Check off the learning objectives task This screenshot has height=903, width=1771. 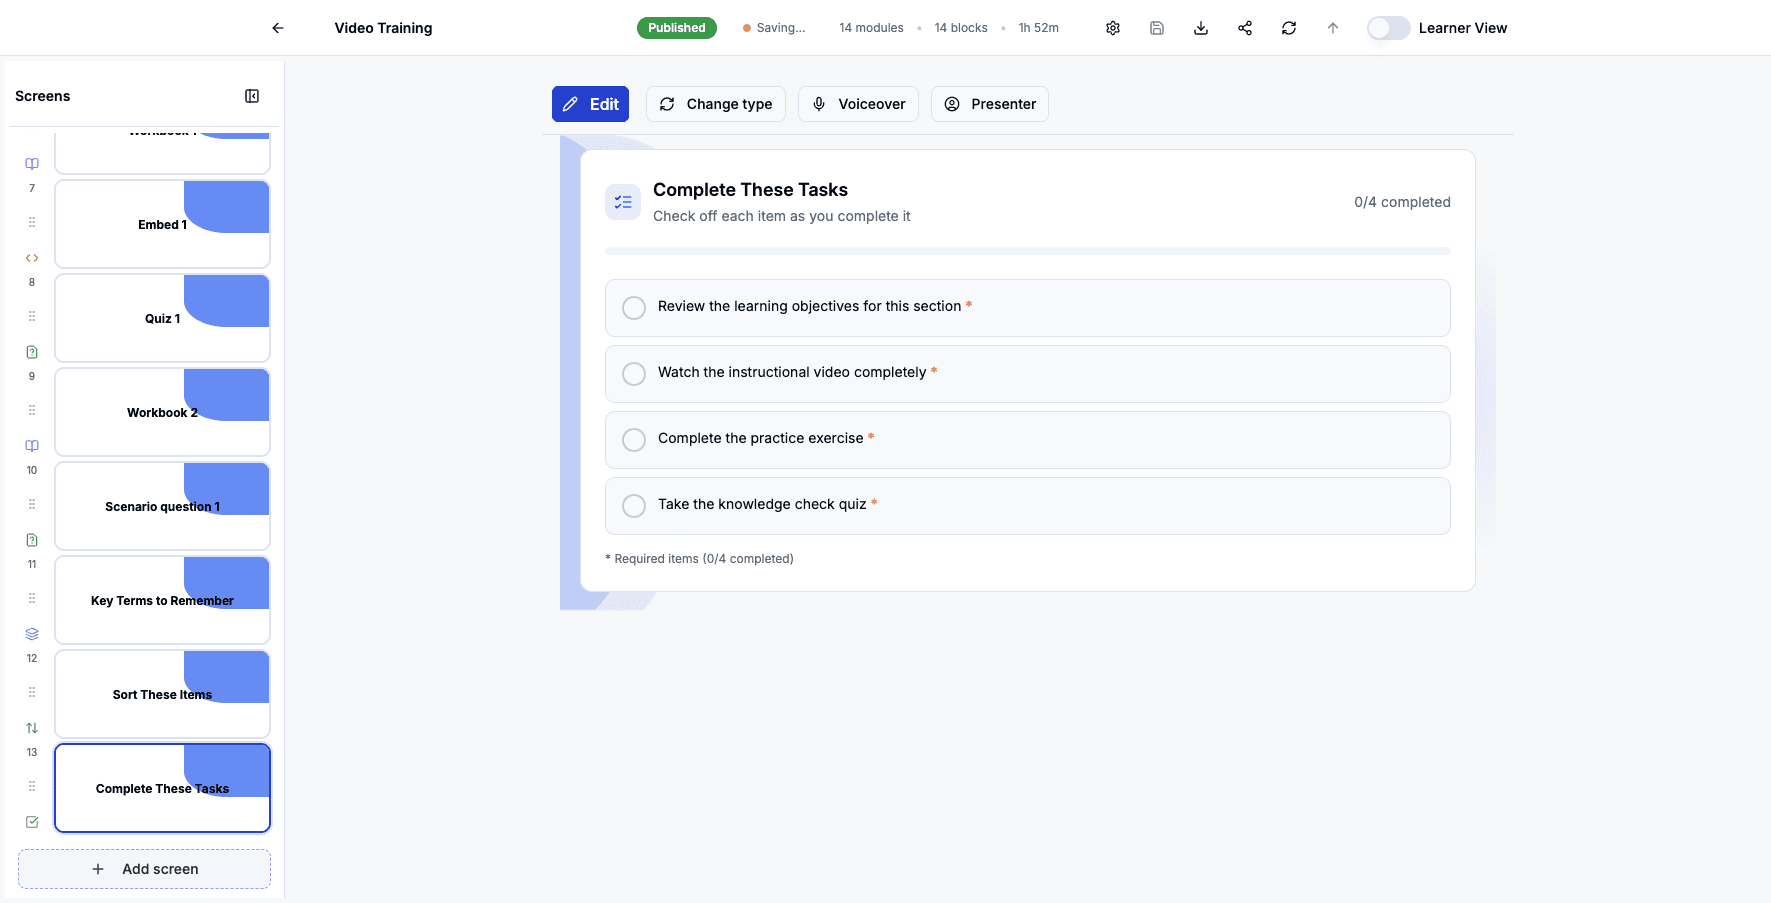634,307
